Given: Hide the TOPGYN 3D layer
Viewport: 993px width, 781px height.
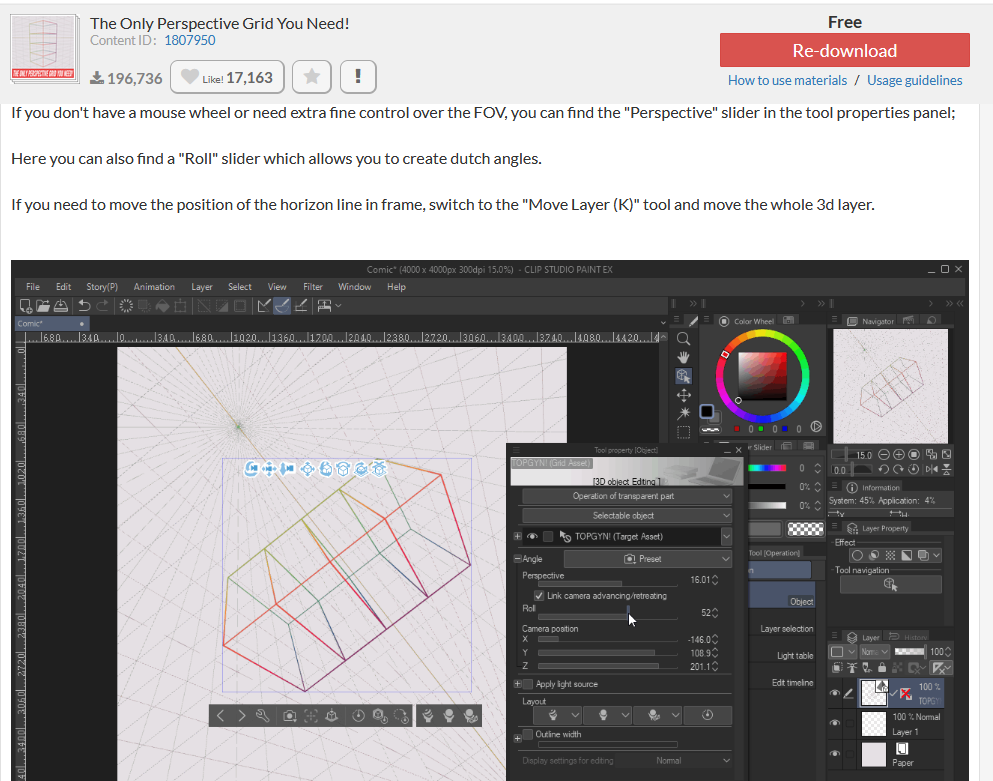Looking at the screenshot, I should [x=835, y=694].
